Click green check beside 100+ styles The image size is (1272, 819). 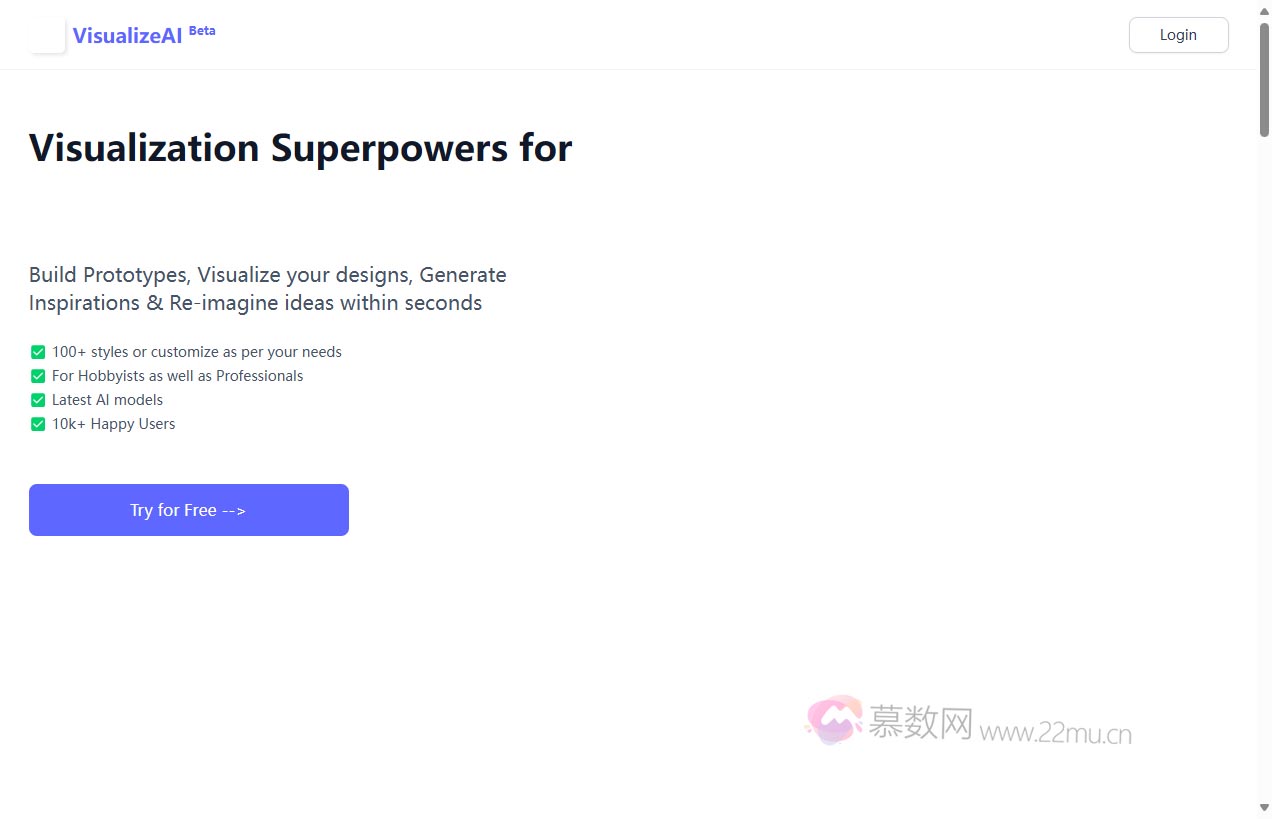point(38,352)
